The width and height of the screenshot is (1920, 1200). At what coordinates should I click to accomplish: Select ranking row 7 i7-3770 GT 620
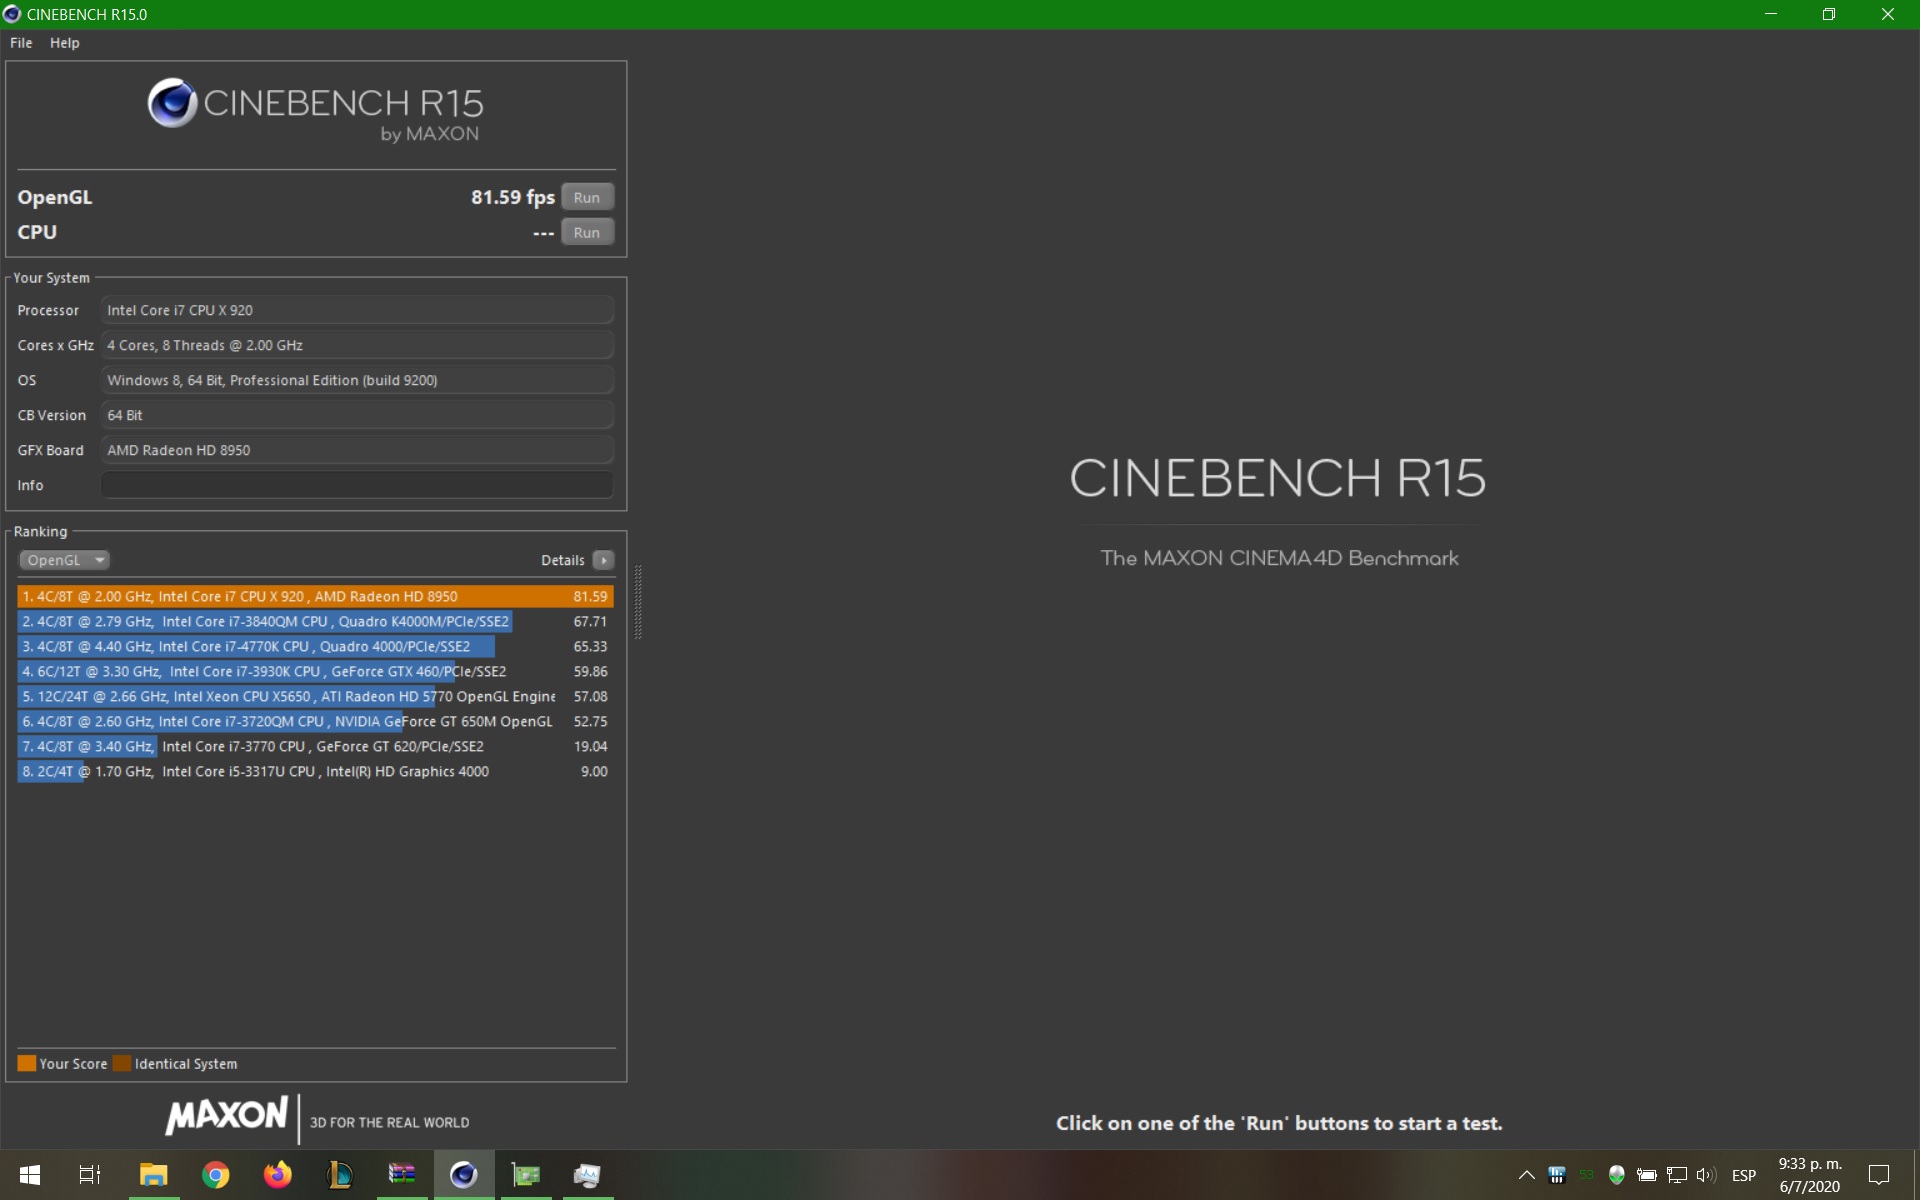click(x=315, y=746)
